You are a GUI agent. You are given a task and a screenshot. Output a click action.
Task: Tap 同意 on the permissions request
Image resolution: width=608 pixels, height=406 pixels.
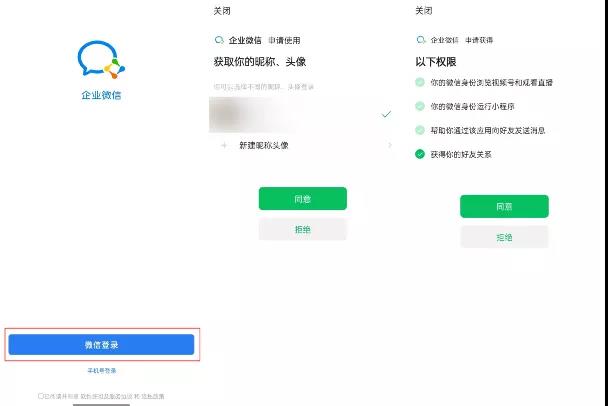point(504,206)
